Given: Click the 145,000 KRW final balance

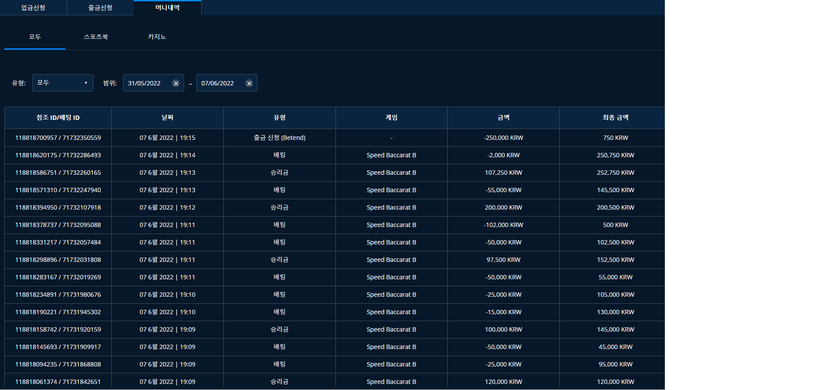Looking at the screenshot, I should (616, 330).
